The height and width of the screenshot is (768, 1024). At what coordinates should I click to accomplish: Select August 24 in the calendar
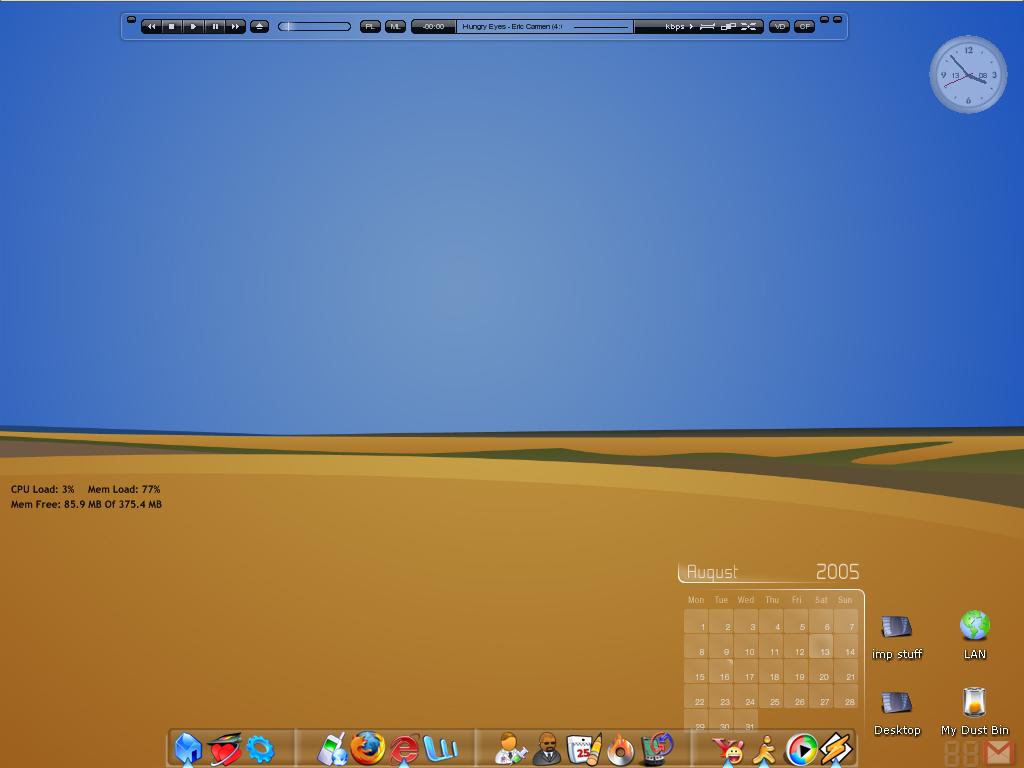coord(746,696)
